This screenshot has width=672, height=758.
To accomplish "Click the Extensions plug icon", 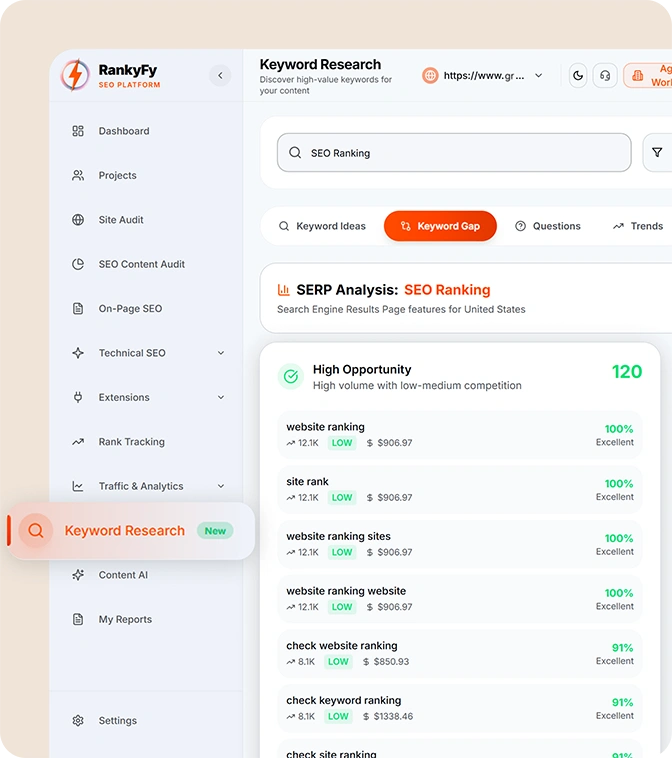I will tap(78, 397).
